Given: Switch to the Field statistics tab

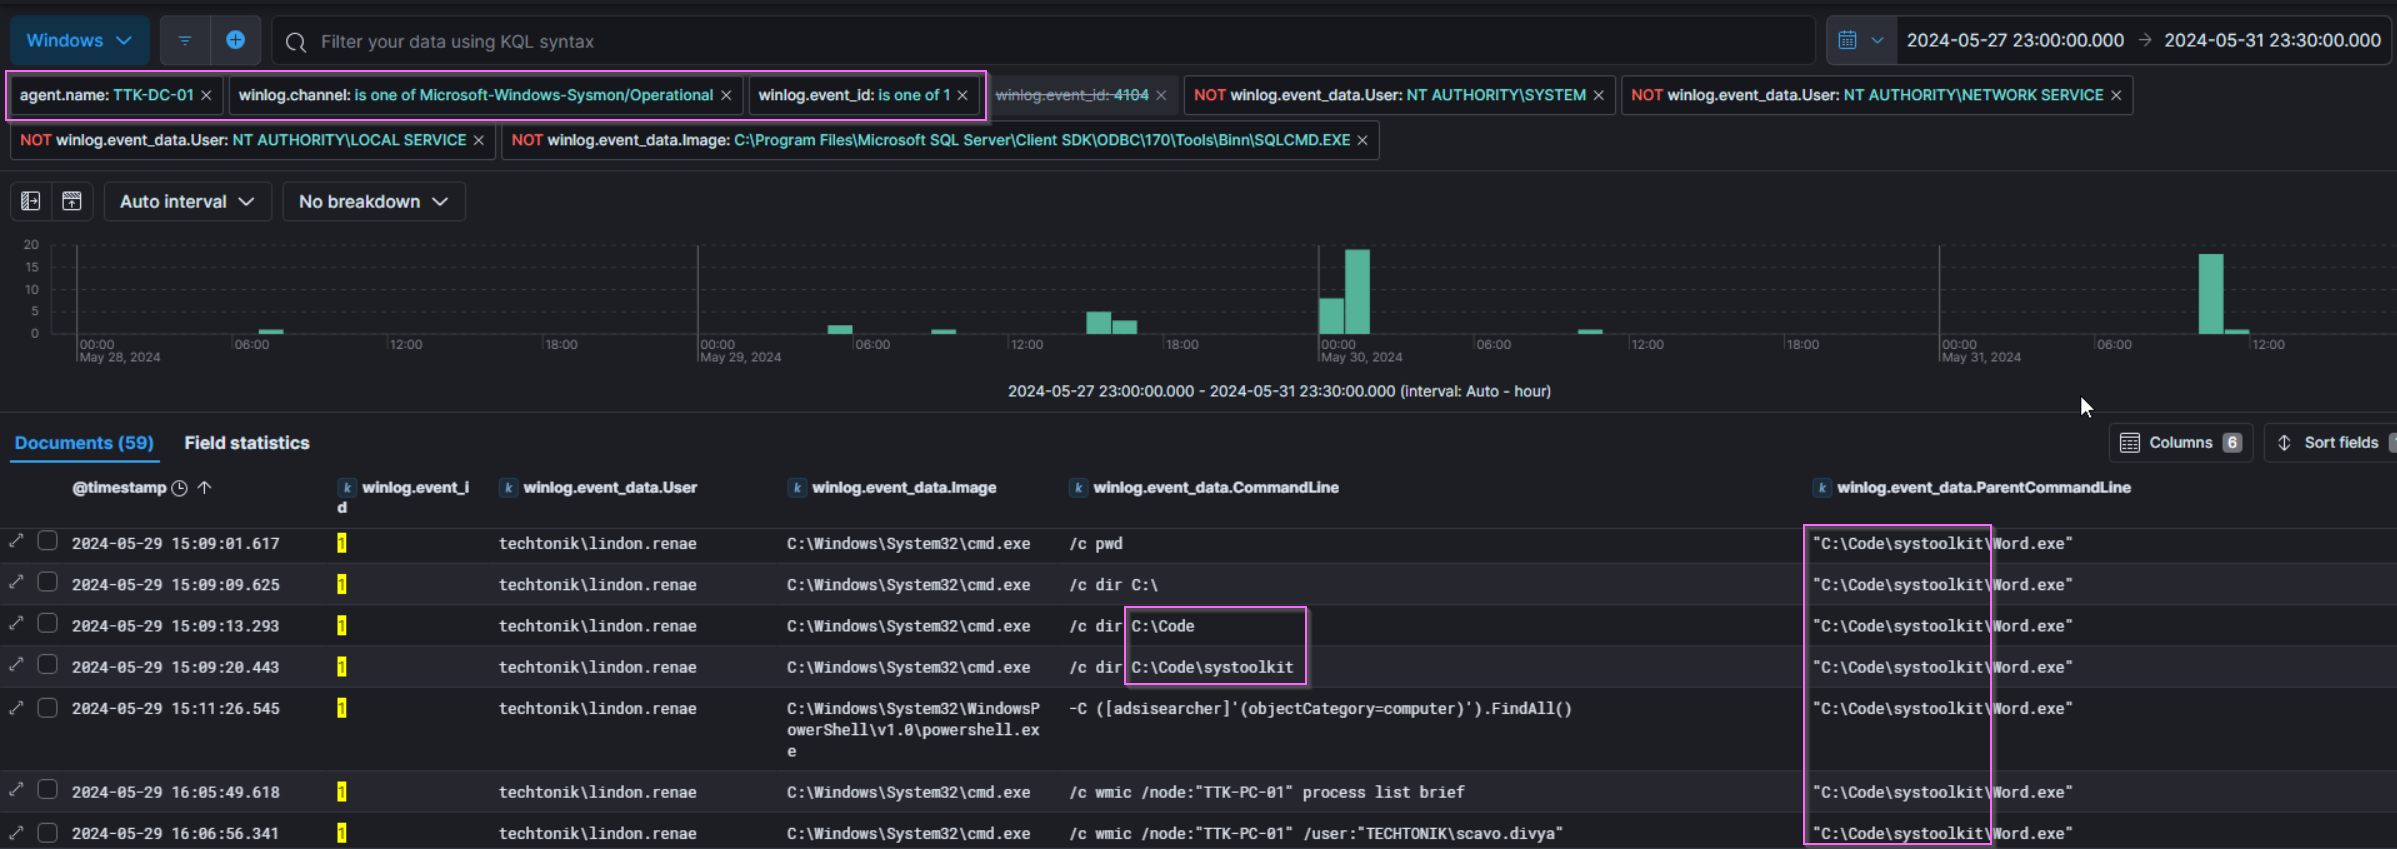Looking at the screenshot, I should [247, 443].
